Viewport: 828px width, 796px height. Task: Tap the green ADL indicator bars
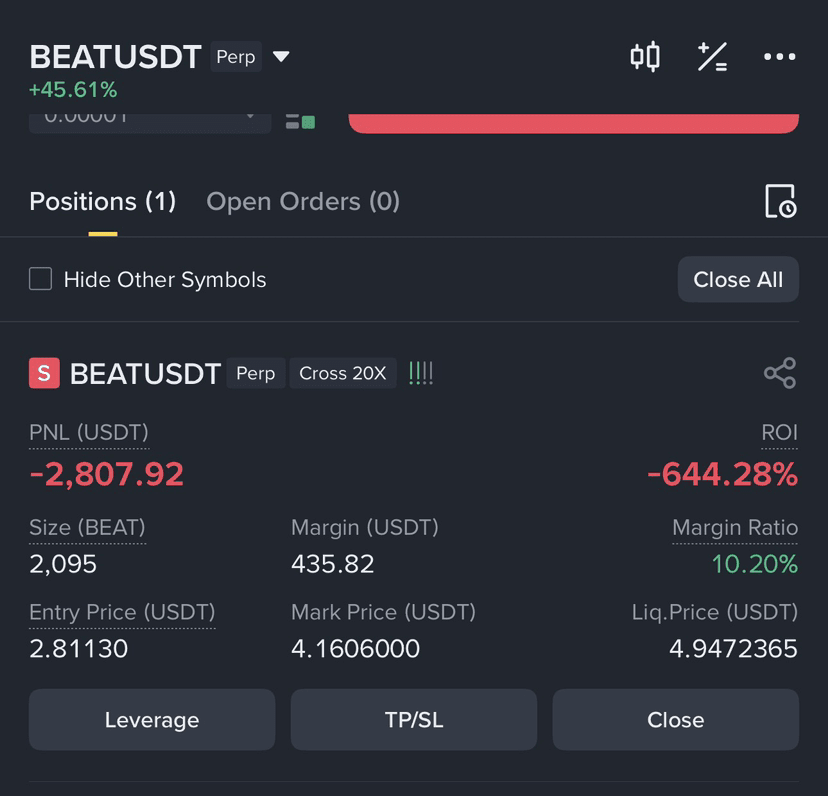421,373
